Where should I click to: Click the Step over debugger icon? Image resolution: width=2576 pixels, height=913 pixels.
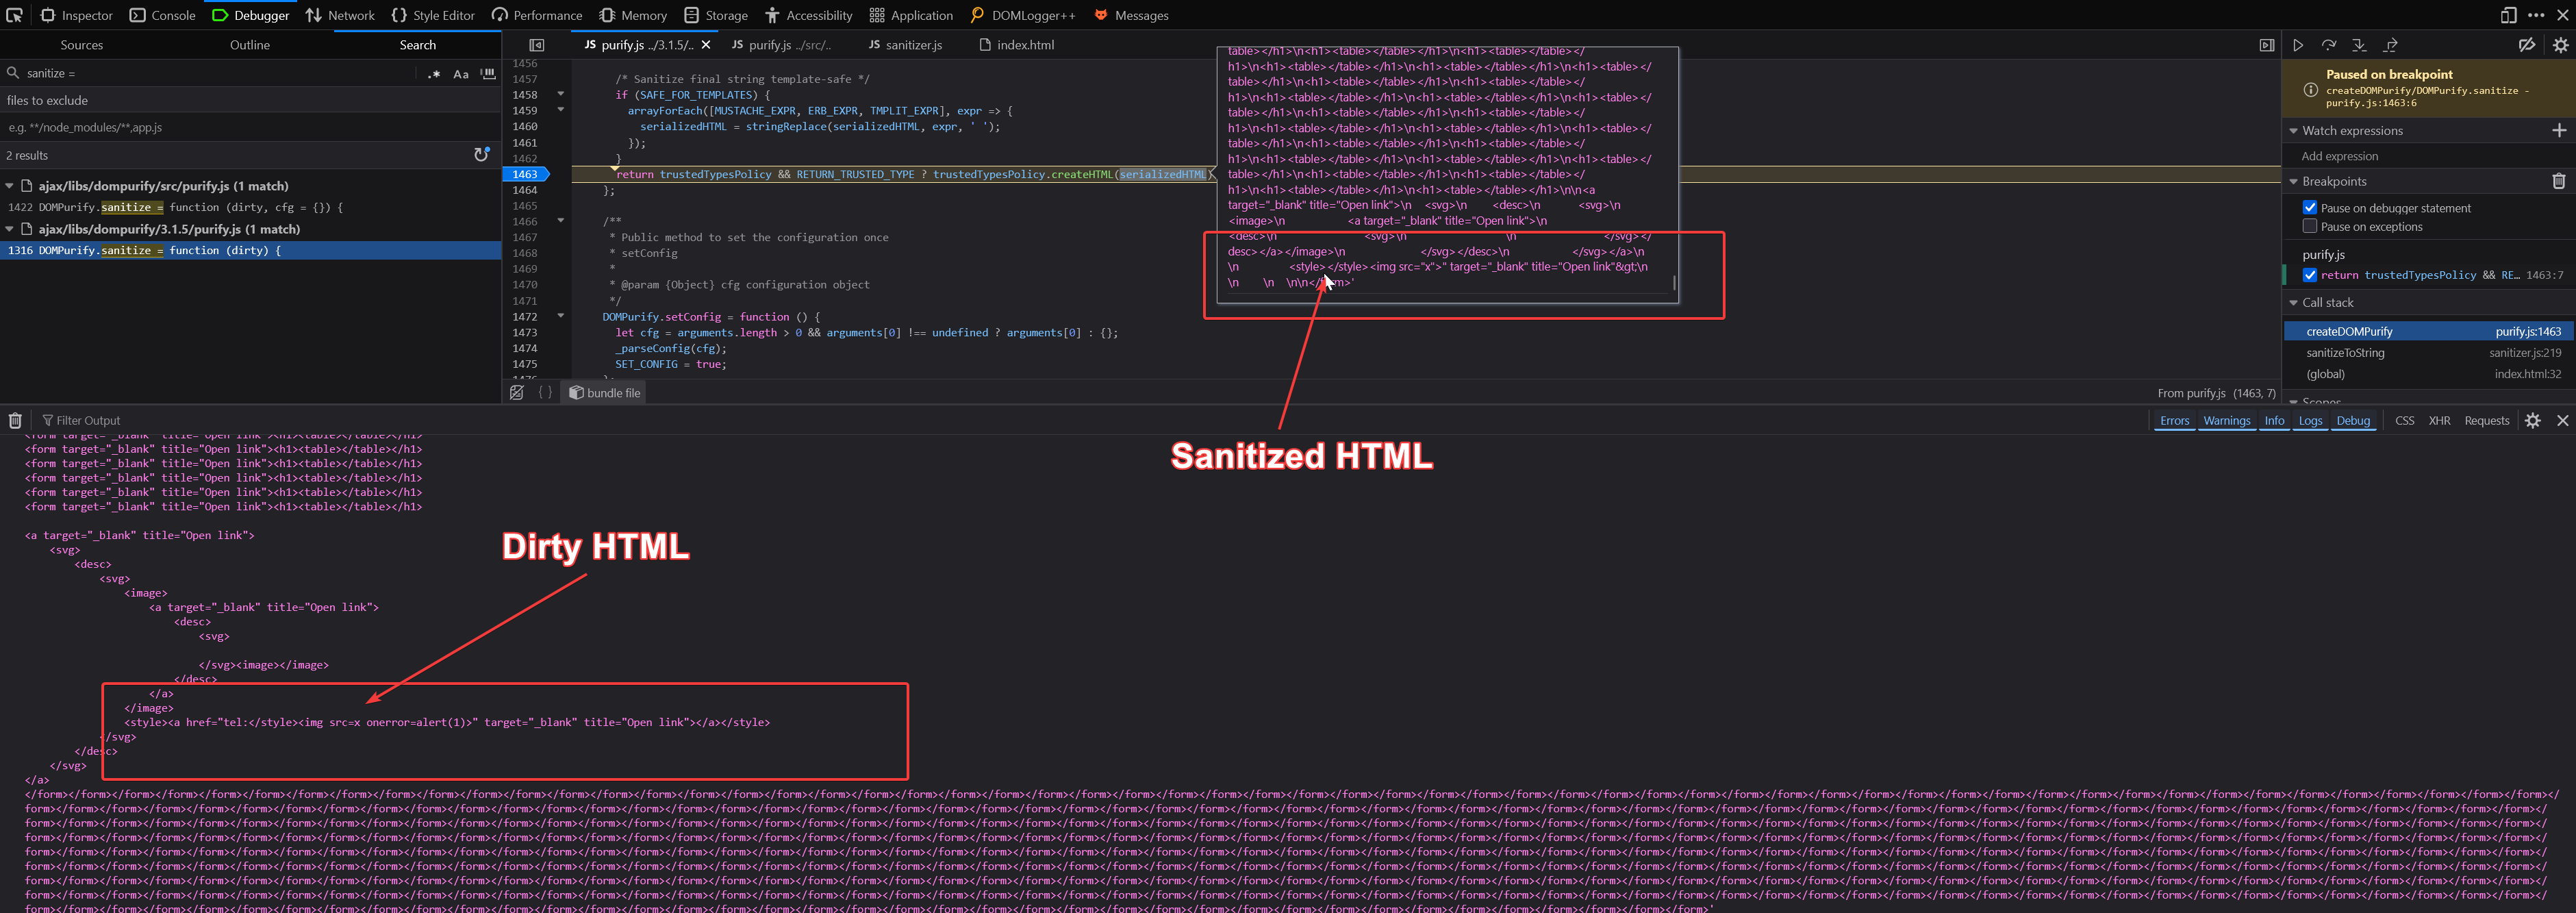click(x=2329, y=45)
